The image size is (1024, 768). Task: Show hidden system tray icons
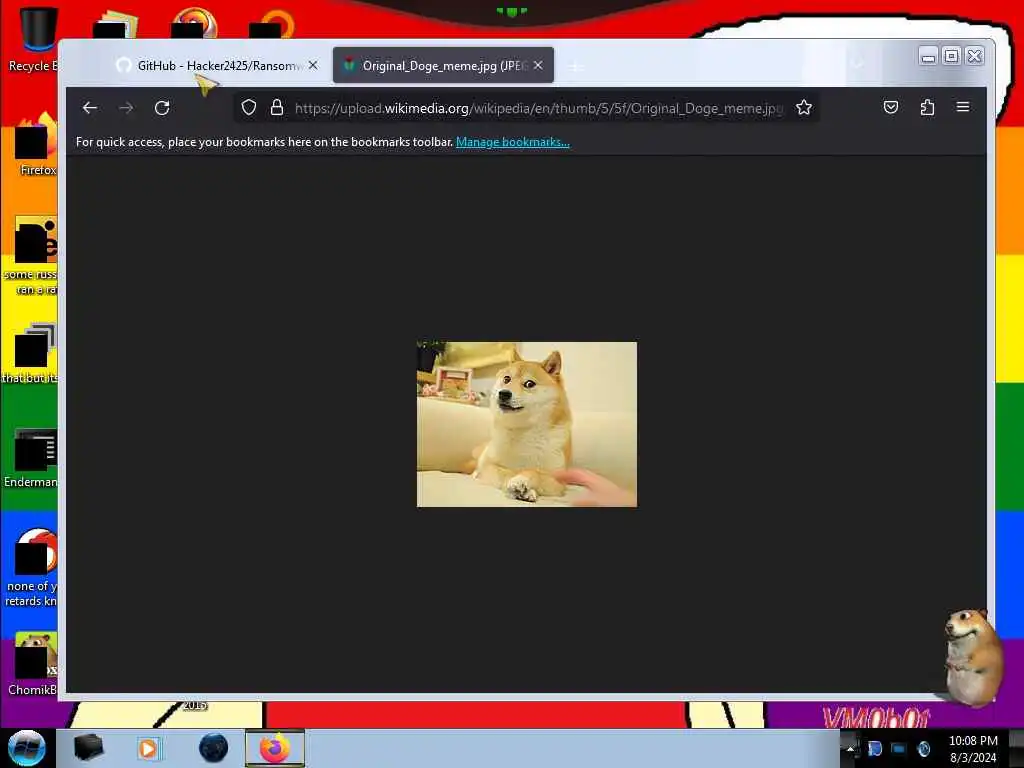click(850, 748)
